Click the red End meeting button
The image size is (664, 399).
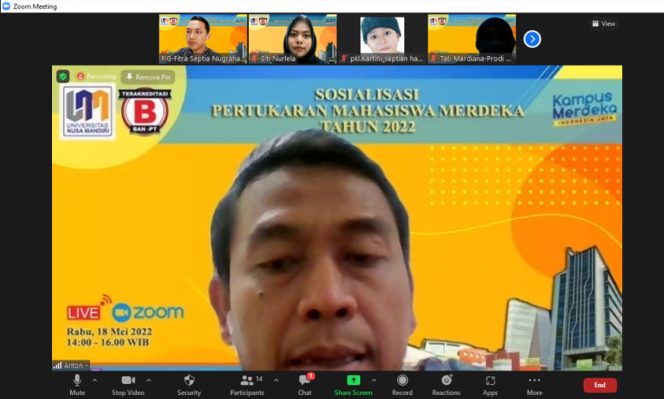point(600,385)
